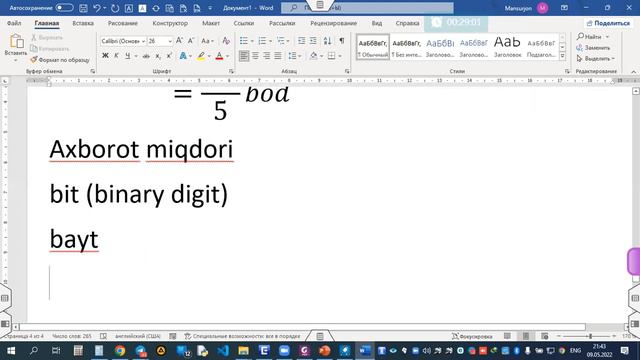Clear all formatting icon
This screenshot has height=360, width=640.
point(226,41)
